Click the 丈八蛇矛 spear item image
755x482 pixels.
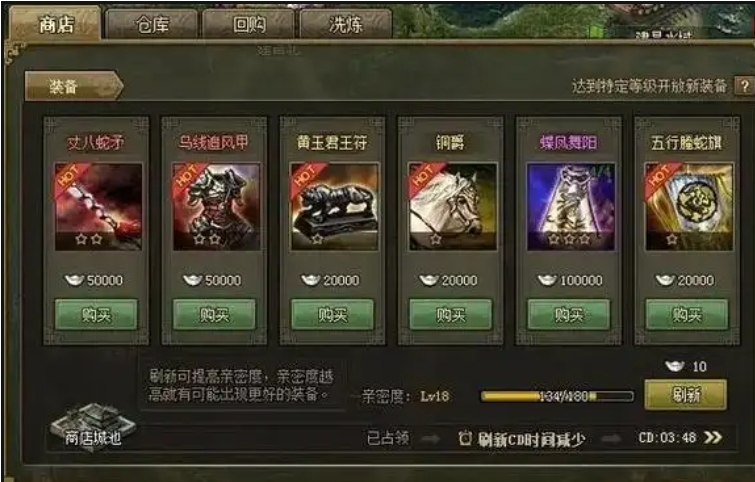[x=98, y=207]
